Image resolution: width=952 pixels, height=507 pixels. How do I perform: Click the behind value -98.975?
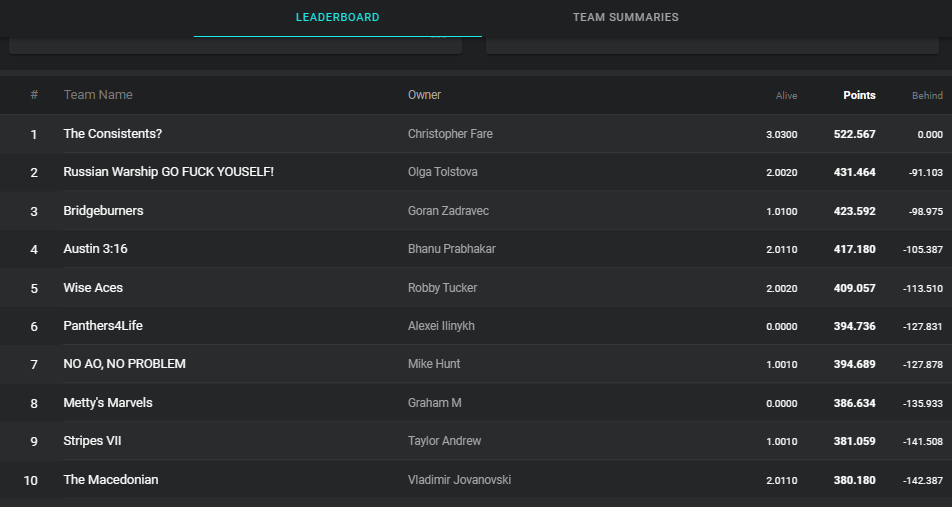[926, 212]
